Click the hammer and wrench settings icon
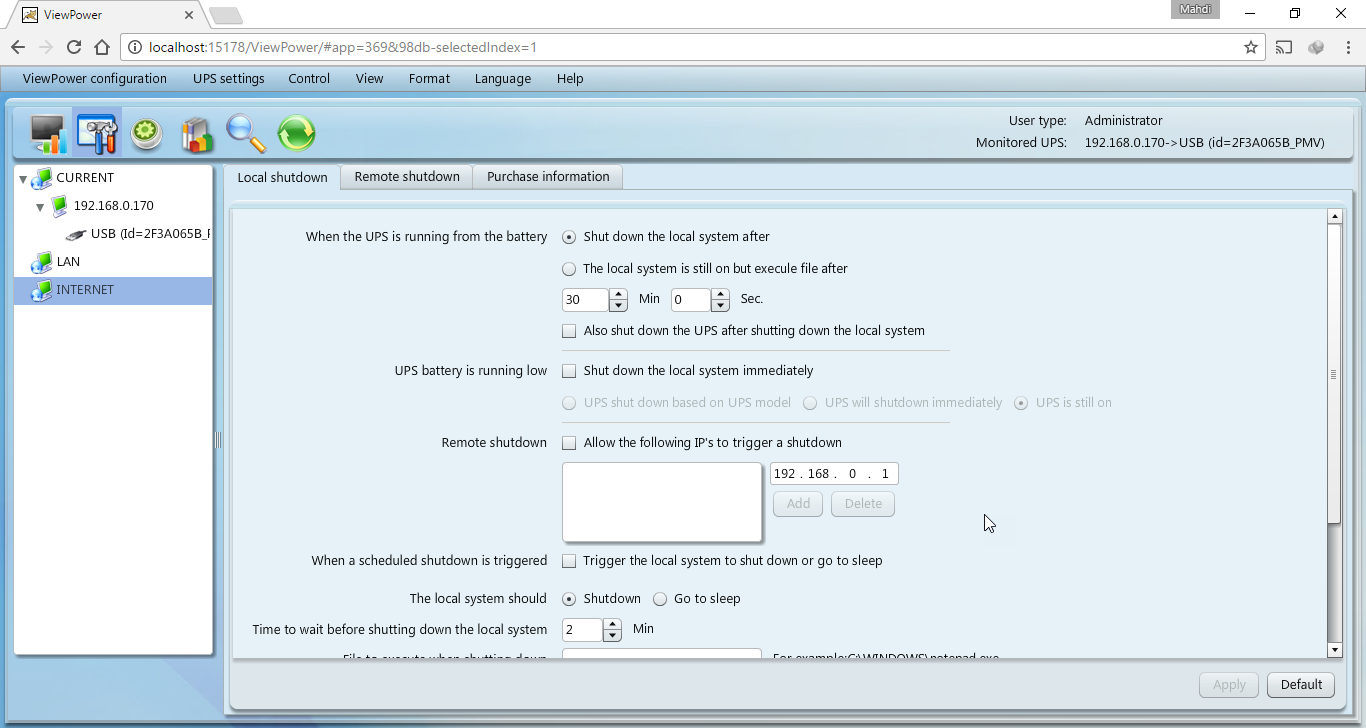 point(97,133)
